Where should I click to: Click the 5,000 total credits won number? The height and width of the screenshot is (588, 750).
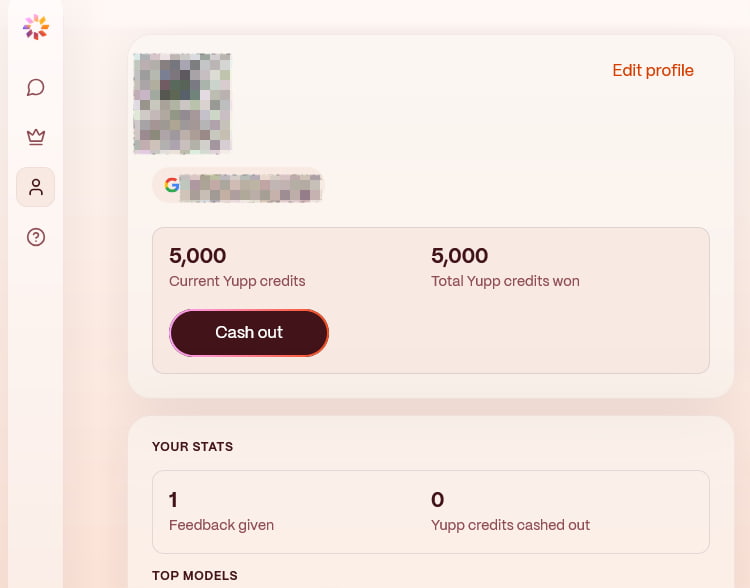[x=460, y=255]
